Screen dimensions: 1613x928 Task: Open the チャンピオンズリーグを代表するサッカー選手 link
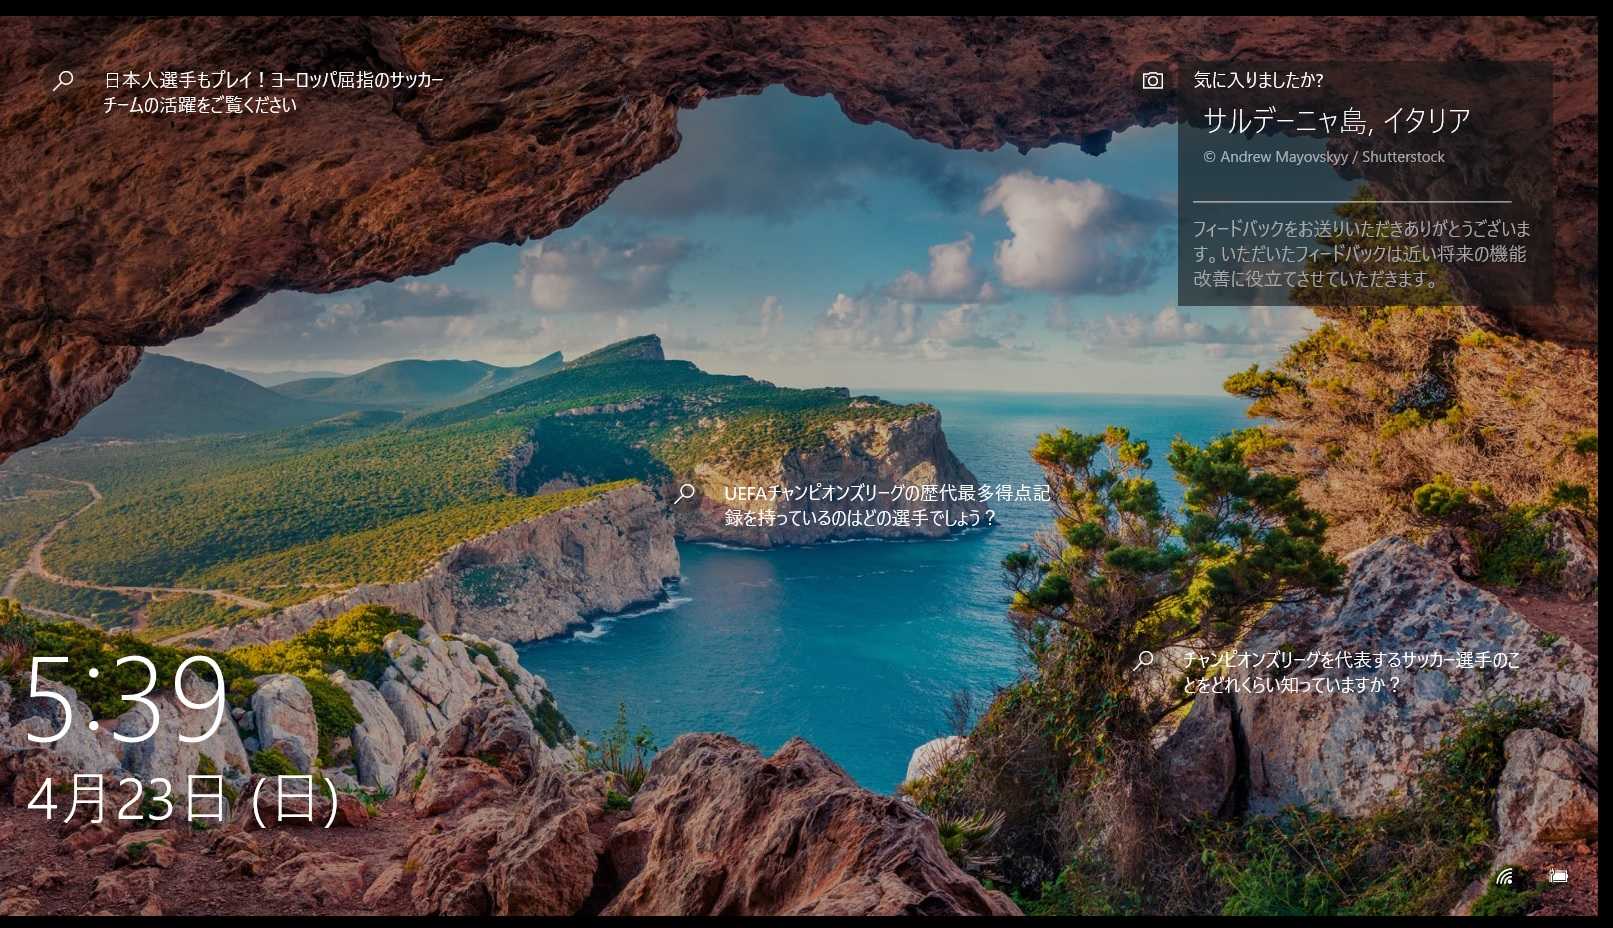[1350, 672]
